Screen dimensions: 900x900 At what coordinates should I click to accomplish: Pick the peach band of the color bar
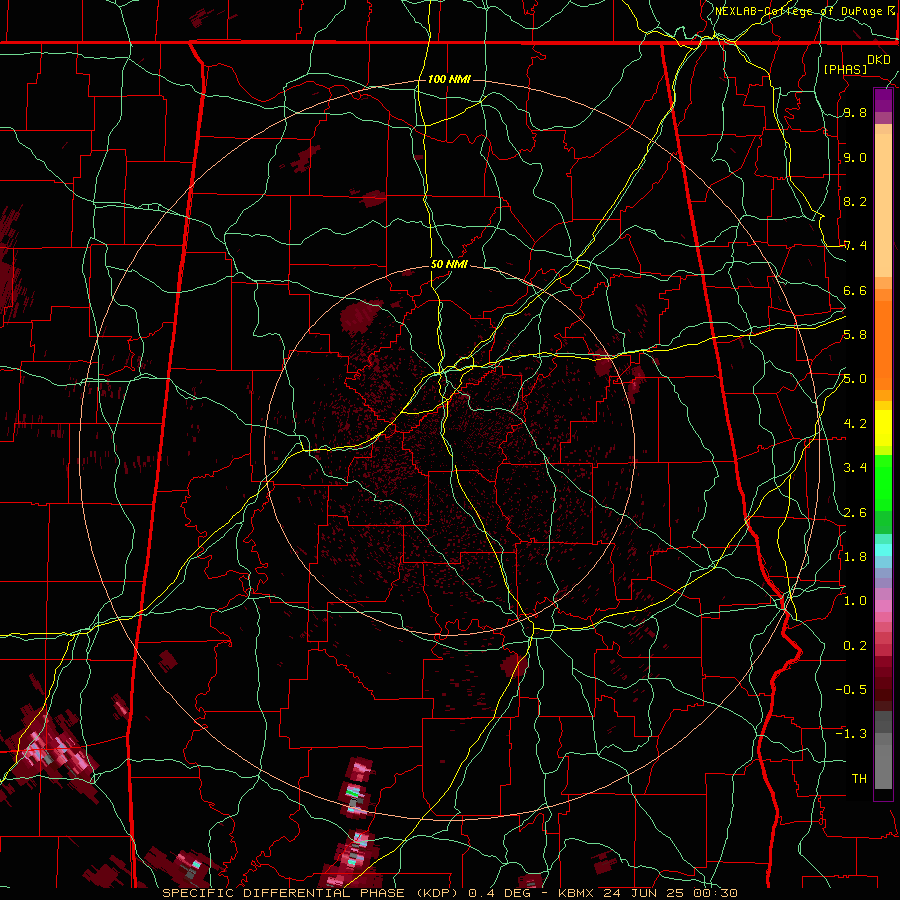[883, 201]
